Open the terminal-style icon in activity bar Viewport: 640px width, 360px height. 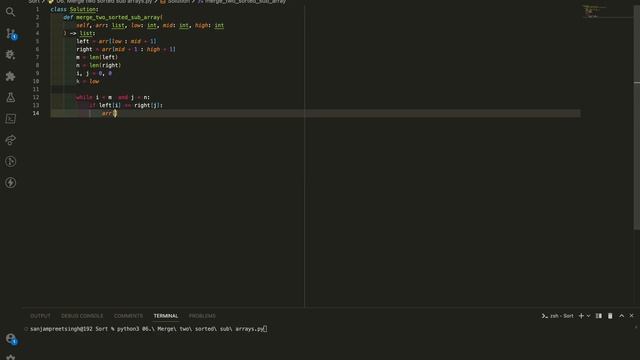(x=10, y=118)
